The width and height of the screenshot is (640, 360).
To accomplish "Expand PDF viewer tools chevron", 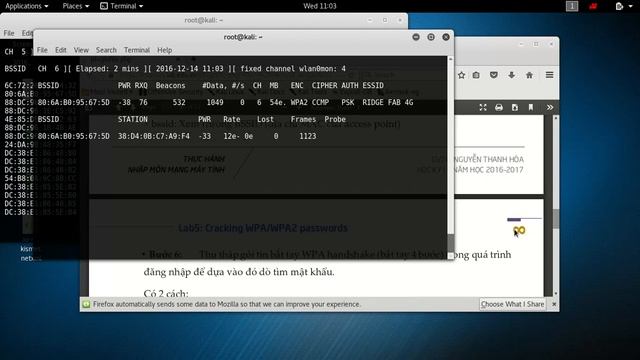I will 550,107.
